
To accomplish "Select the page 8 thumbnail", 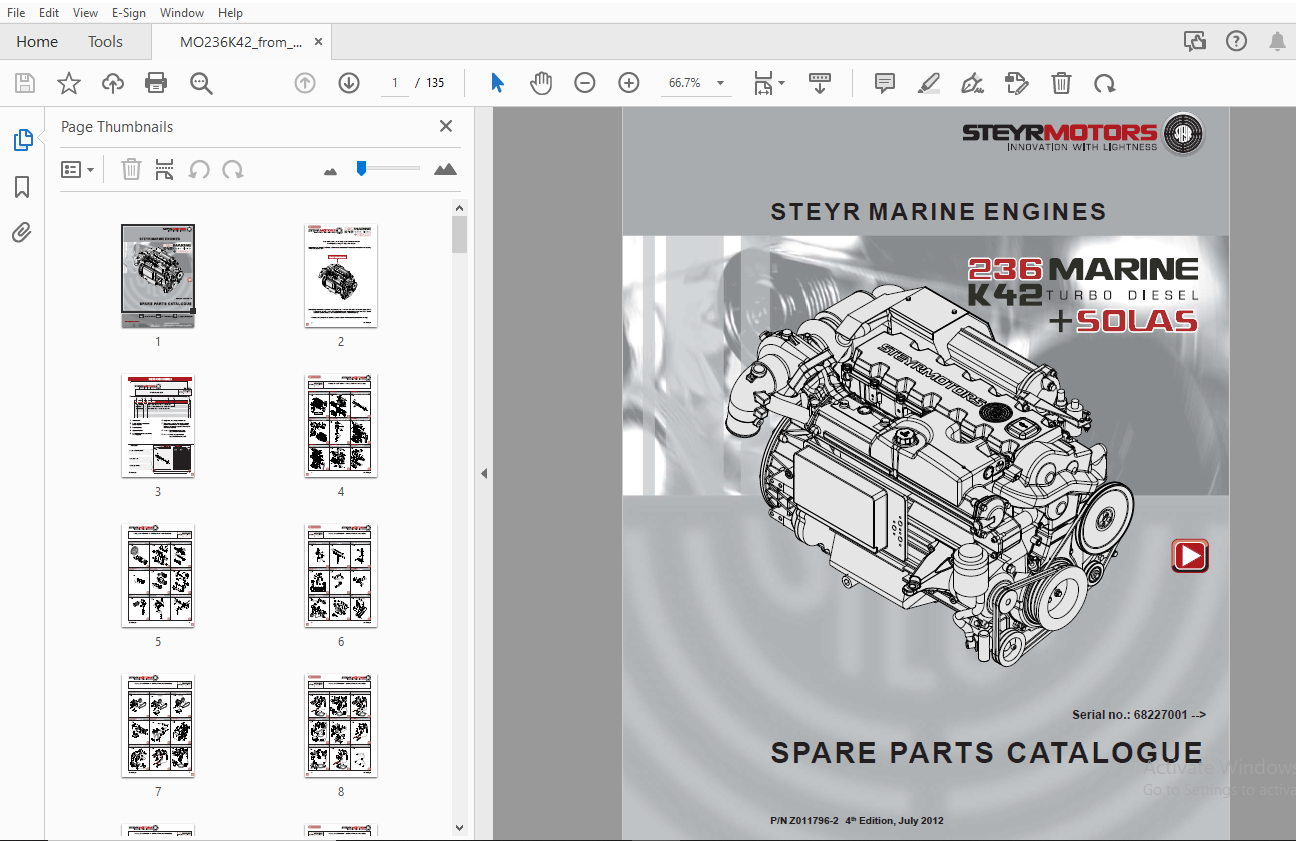I will pos(341,725).
